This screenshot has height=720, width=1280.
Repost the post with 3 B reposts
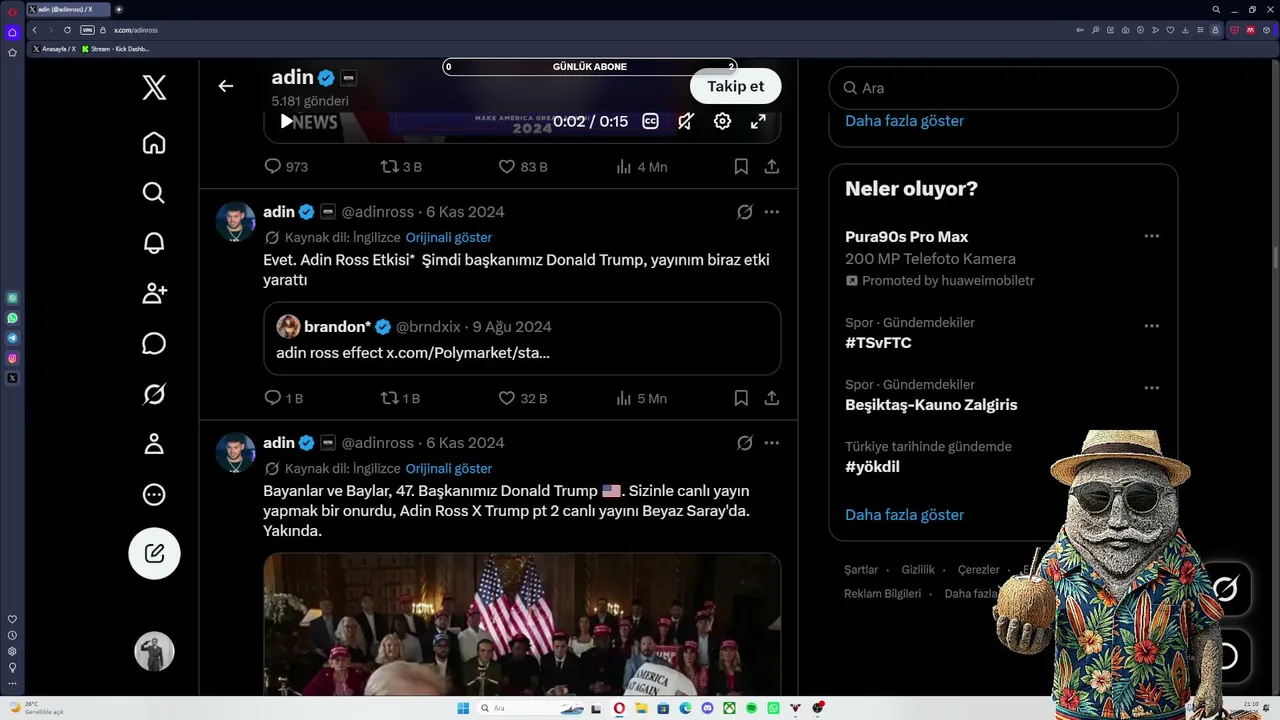pos(402,167)
